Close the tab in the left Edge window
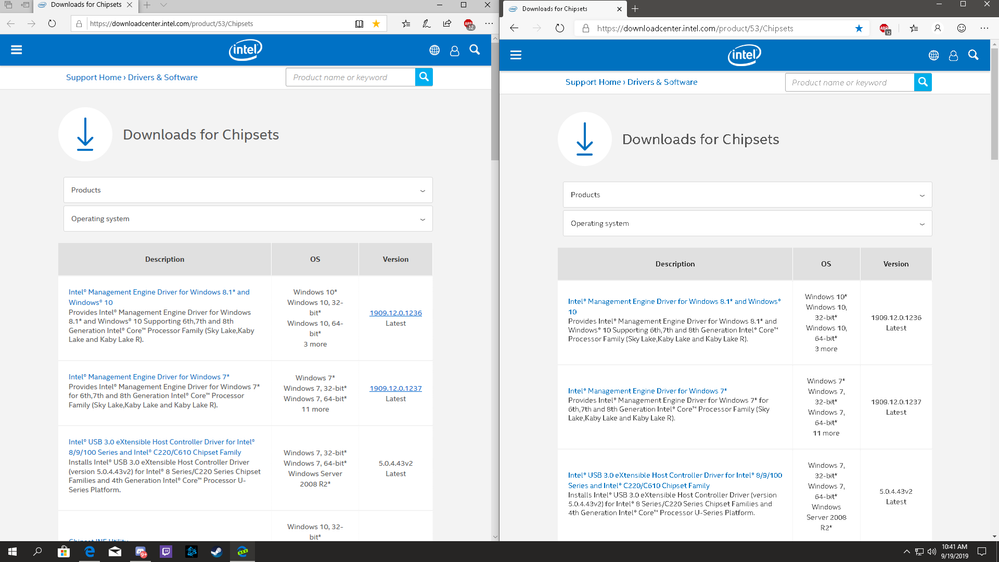The width and height of the screenshot is (999, 562). point(129,4)
